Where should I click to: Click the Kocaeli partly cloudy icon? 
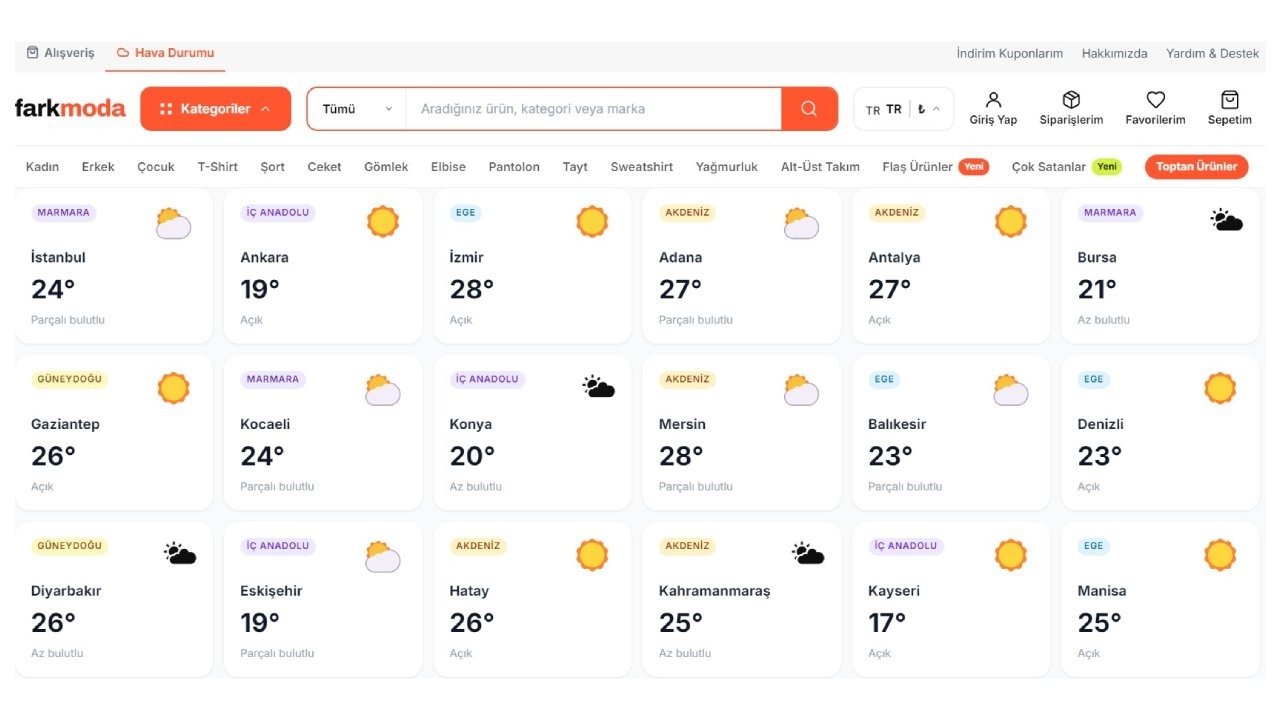[x=383, y=389]
